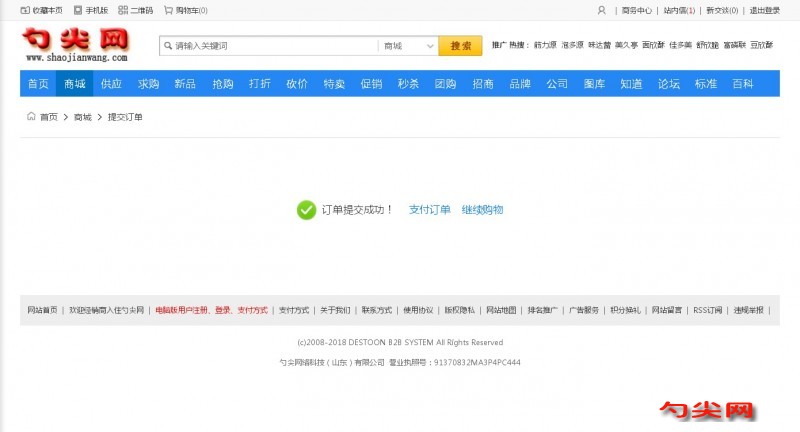Open the 供应 navigation tab
The height and width of the screenshot is (432, 800).
pyautogui.click(x=111, y=84)
